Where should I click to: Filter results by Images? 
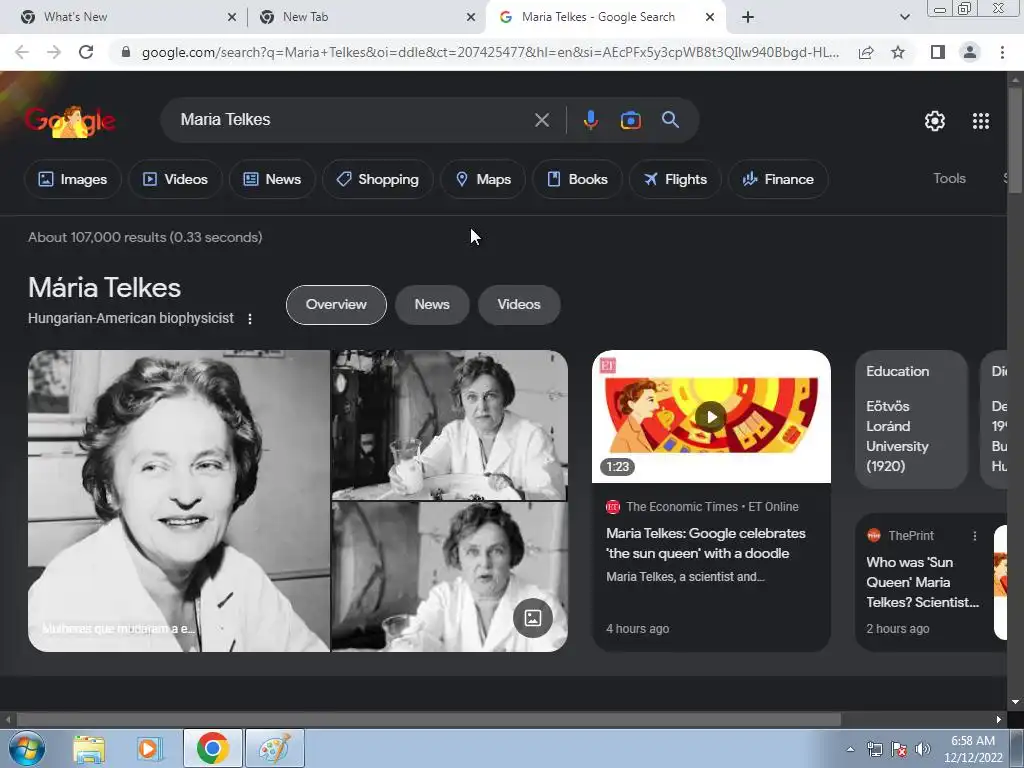72,179
